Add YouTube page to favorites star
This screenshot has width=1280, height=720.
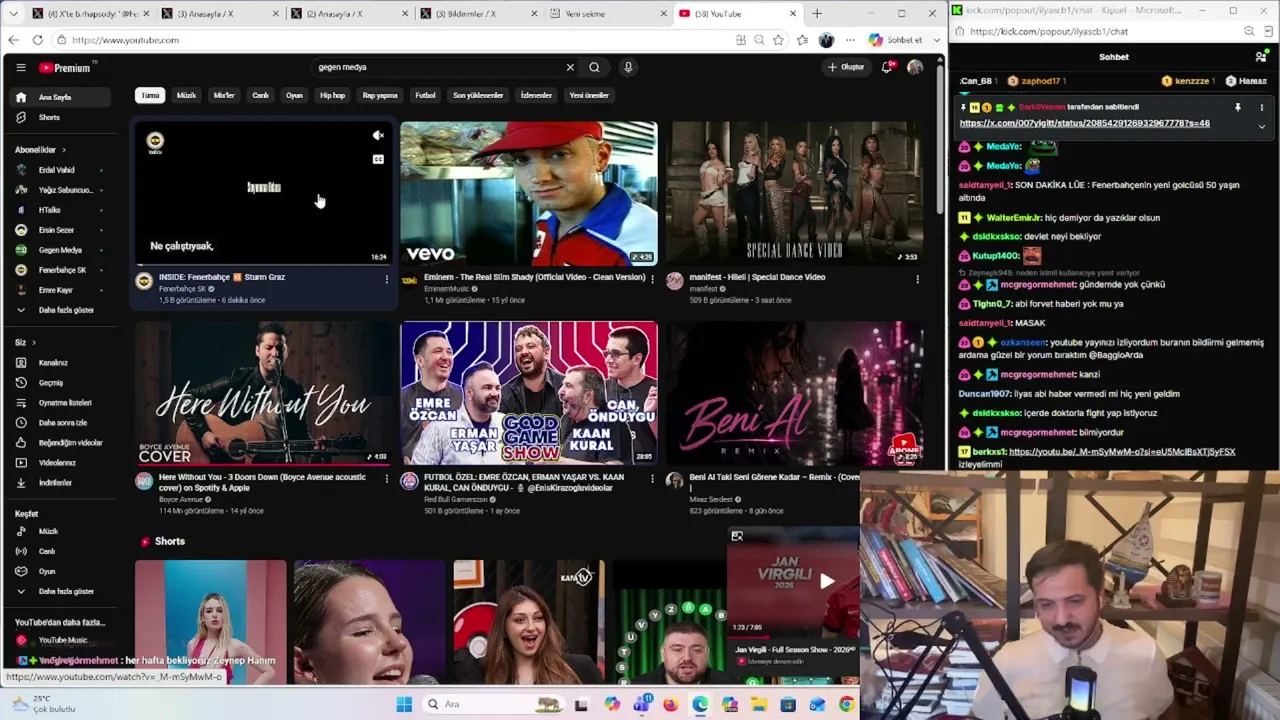point(778,40)
